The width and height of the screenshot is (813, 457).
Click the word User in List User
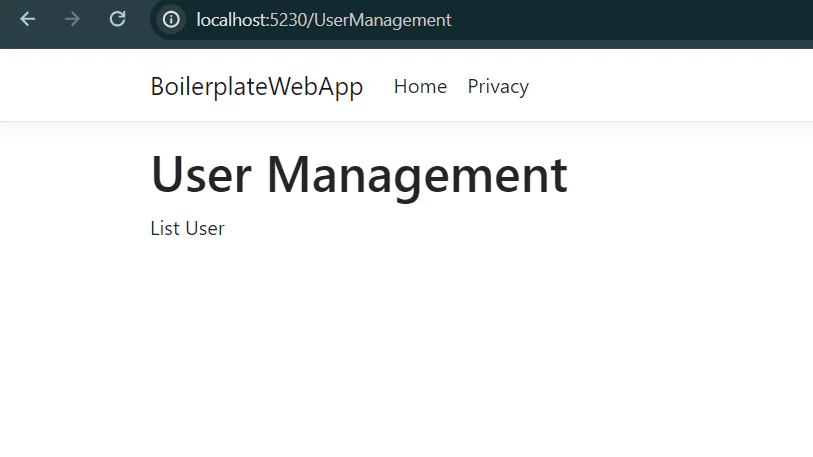[x=205, y=228]
